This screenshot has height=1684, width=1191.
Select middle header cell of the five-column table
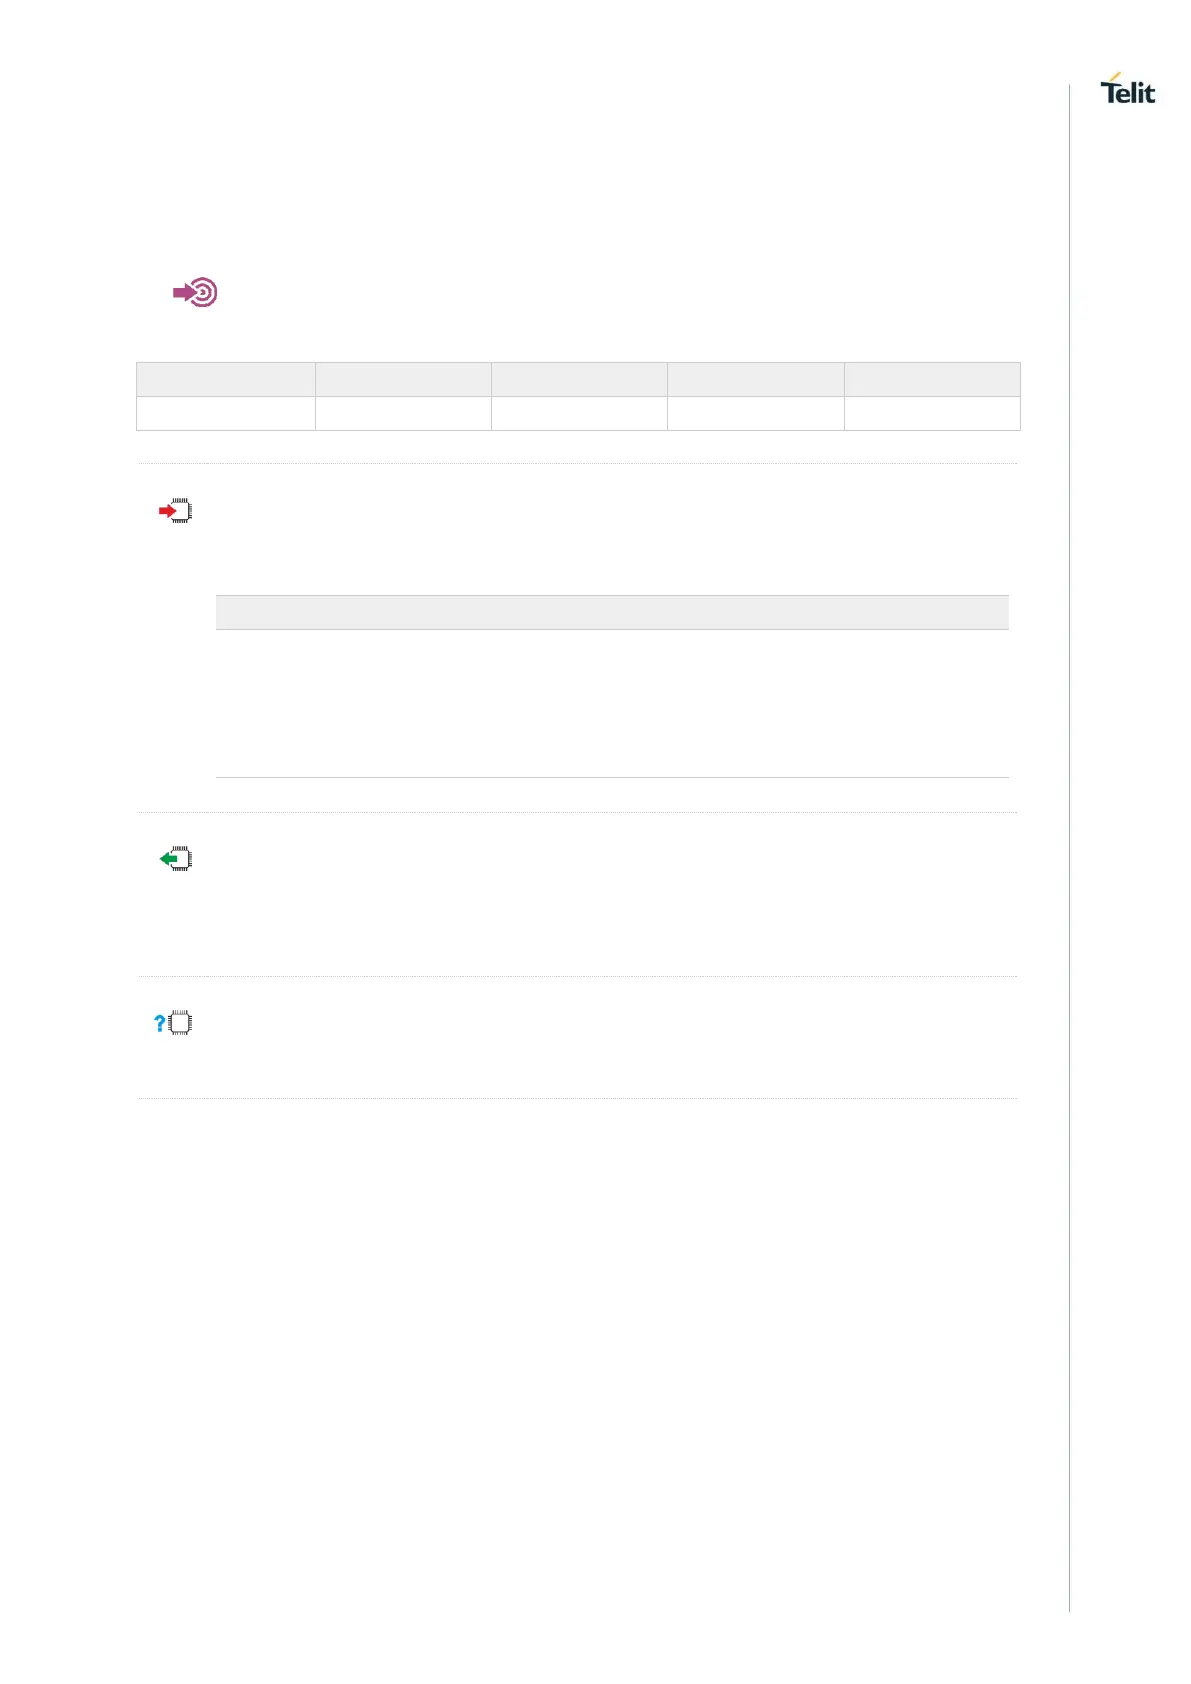coord(579,380)
